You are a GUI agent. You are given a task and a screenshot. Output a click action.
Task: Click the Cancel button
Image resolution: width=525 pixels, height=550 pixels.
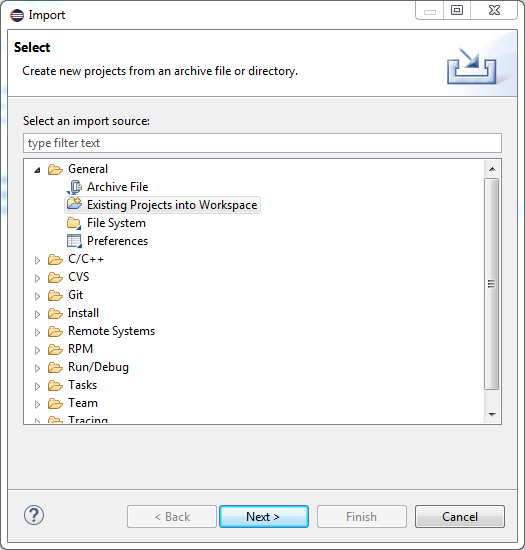[x=460, y=516]
